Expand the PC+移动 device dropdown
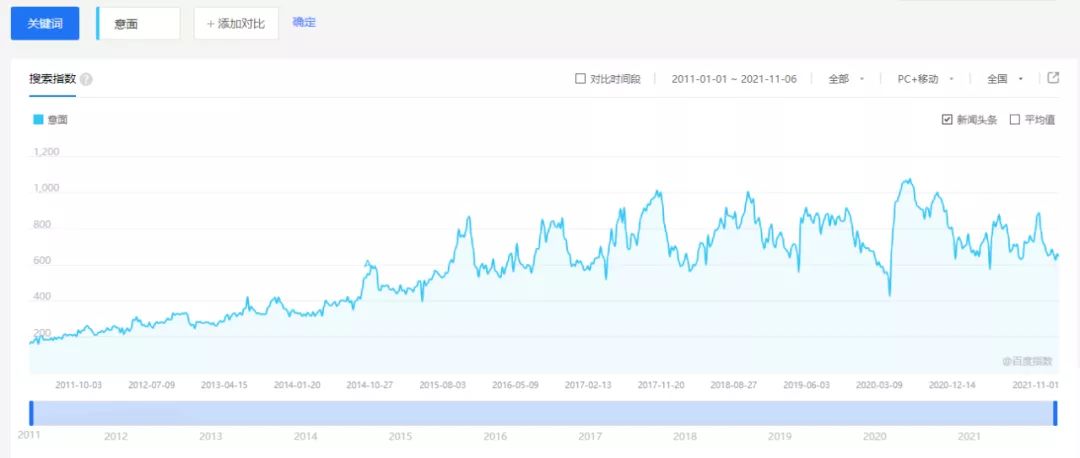Viewport: 1080px width, 458px height. click(x=924, y=79)
